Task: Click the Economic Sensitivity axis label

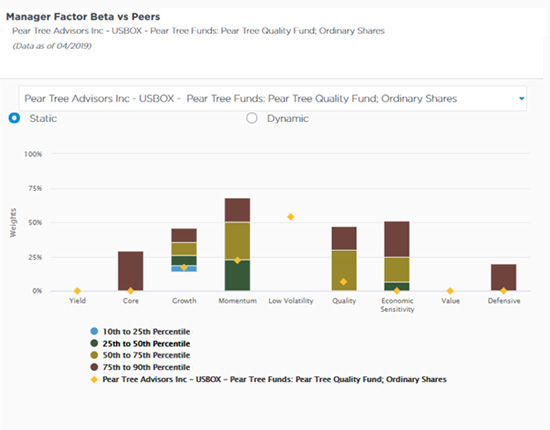Action: click(x=397, y=305)
